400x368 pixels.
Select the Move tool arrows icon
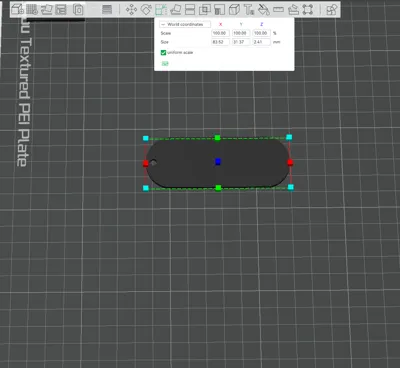click(x=131, y=10)
